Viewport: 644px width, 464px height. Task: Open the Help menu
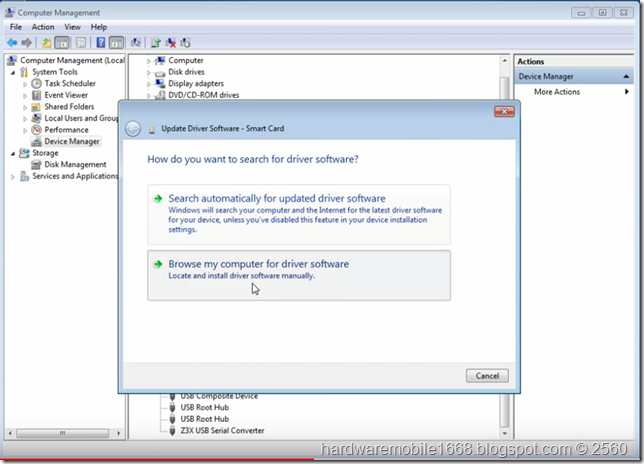pyautogui.click(x=99, y=27)
